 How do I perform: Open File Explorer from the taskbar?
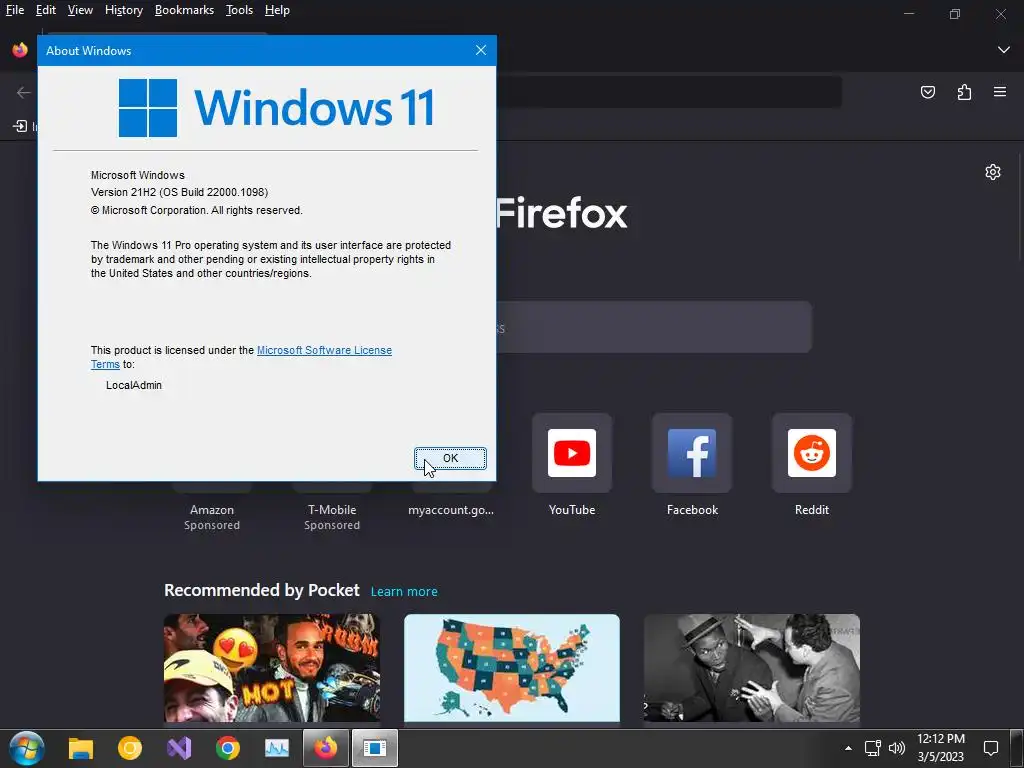click(81, 748)
